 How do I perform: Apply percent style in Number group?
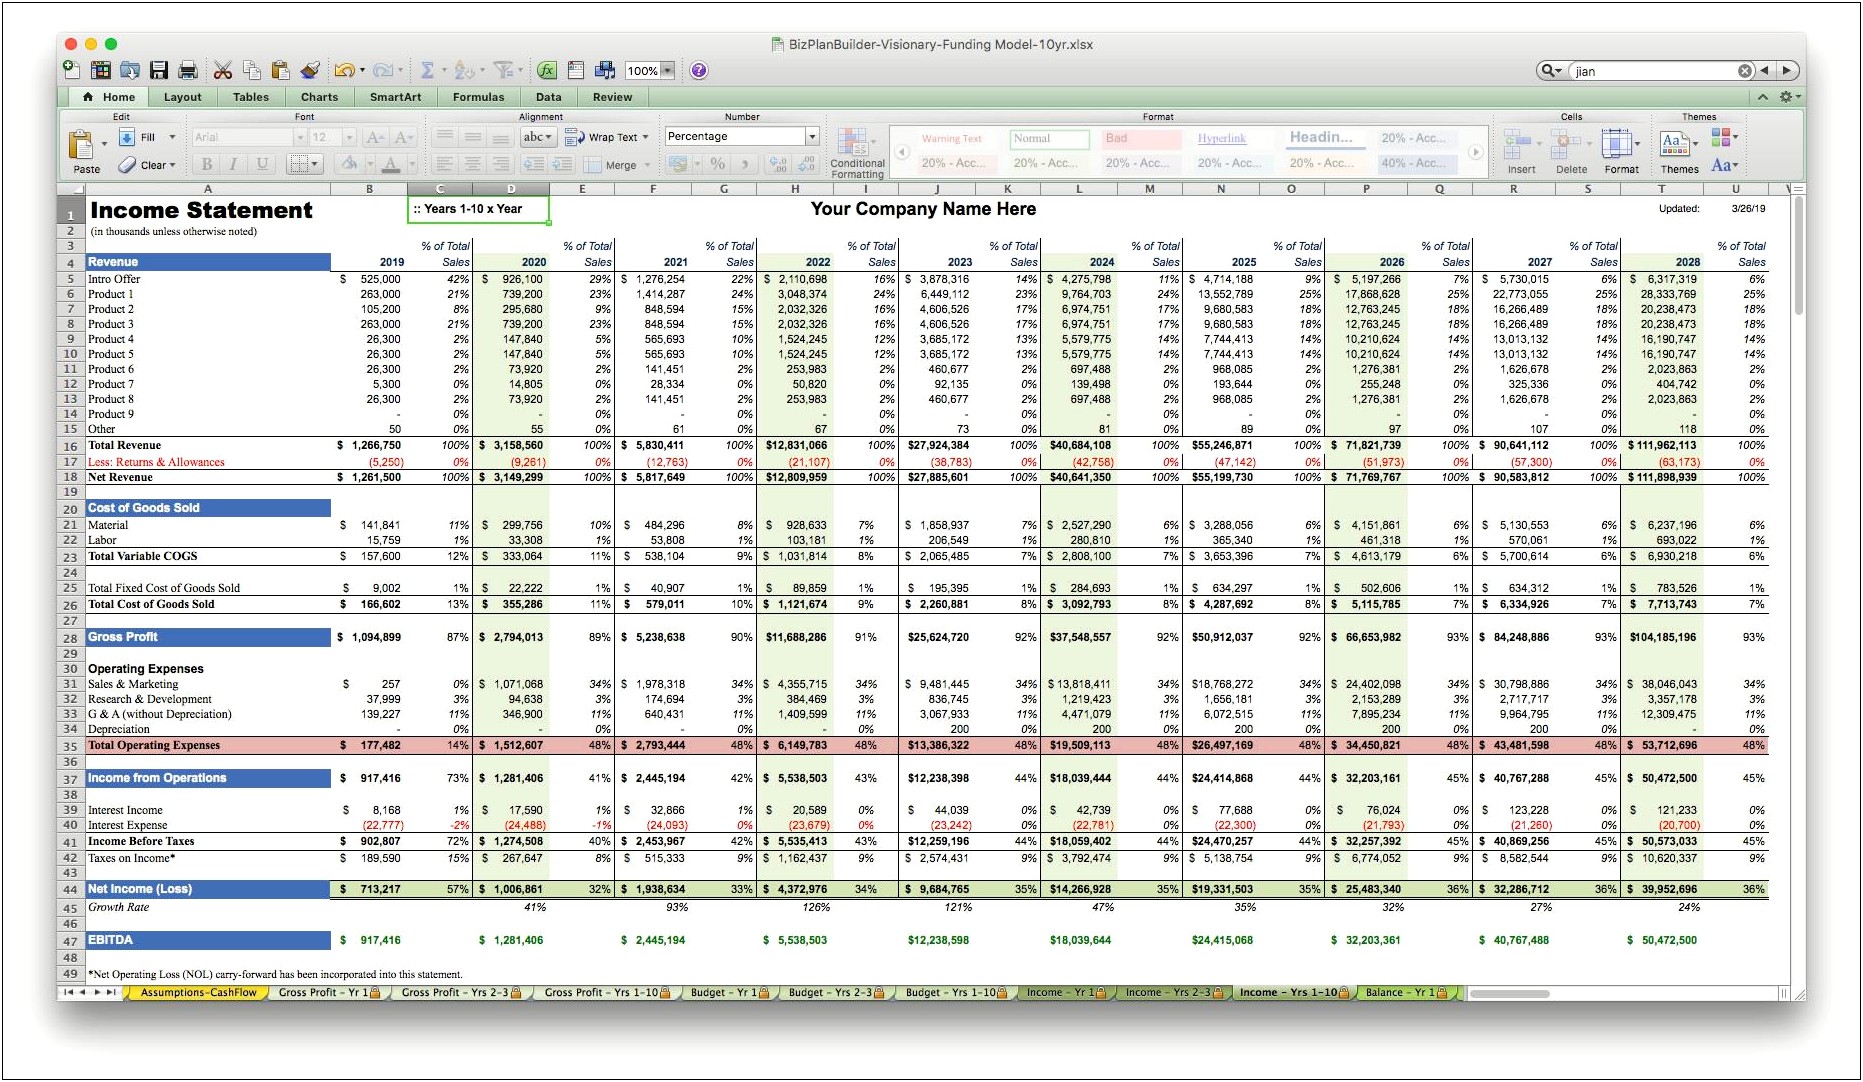[717, 164]
